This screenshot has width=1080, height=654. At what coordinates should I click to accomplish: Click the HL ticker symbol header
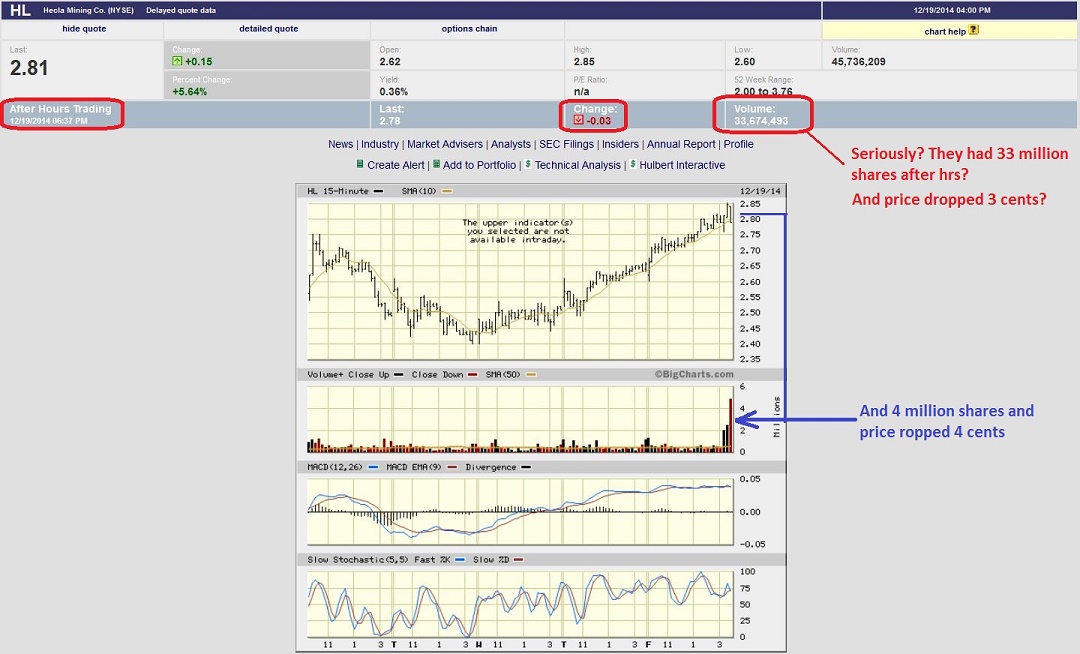(20, 10)
